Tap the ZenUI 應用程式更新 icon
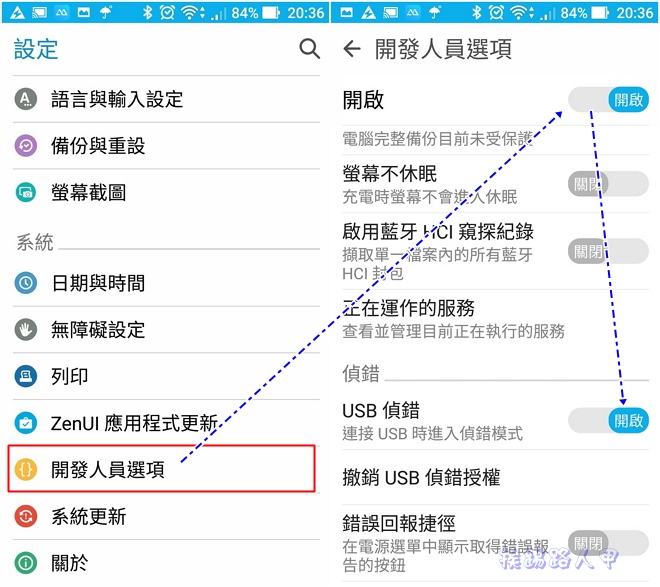The width and height of the screenshot is (660, 587). [x=26, y=422]
